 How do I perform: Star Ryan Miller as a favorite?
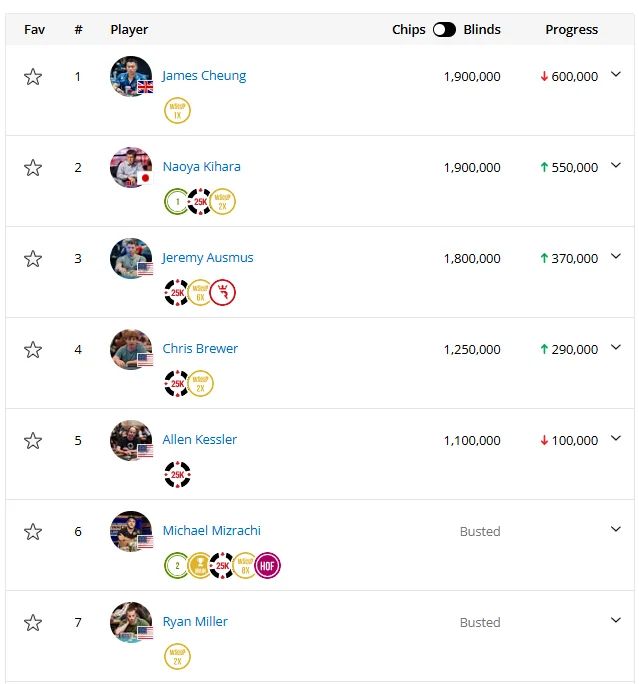[x=33, y=622]
